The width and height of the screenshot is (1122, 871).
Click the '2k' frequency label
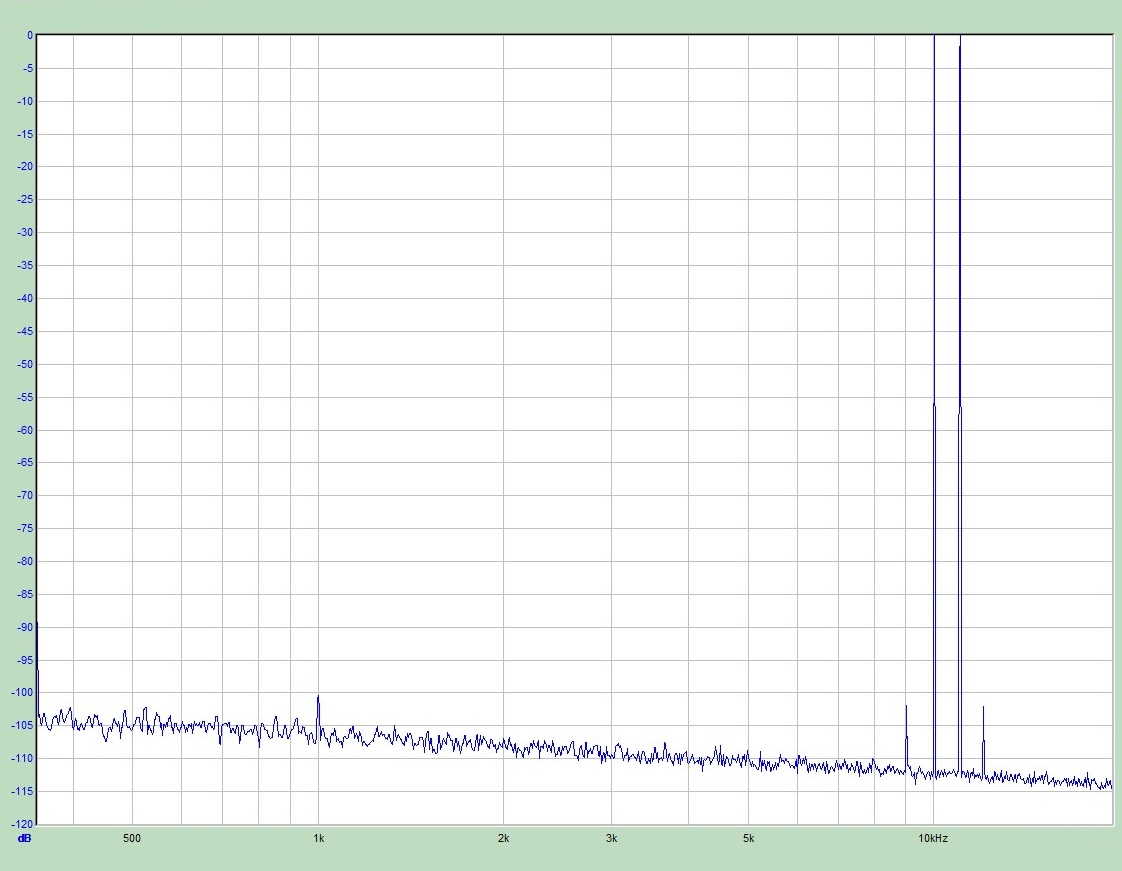click(x=503, y=838)
